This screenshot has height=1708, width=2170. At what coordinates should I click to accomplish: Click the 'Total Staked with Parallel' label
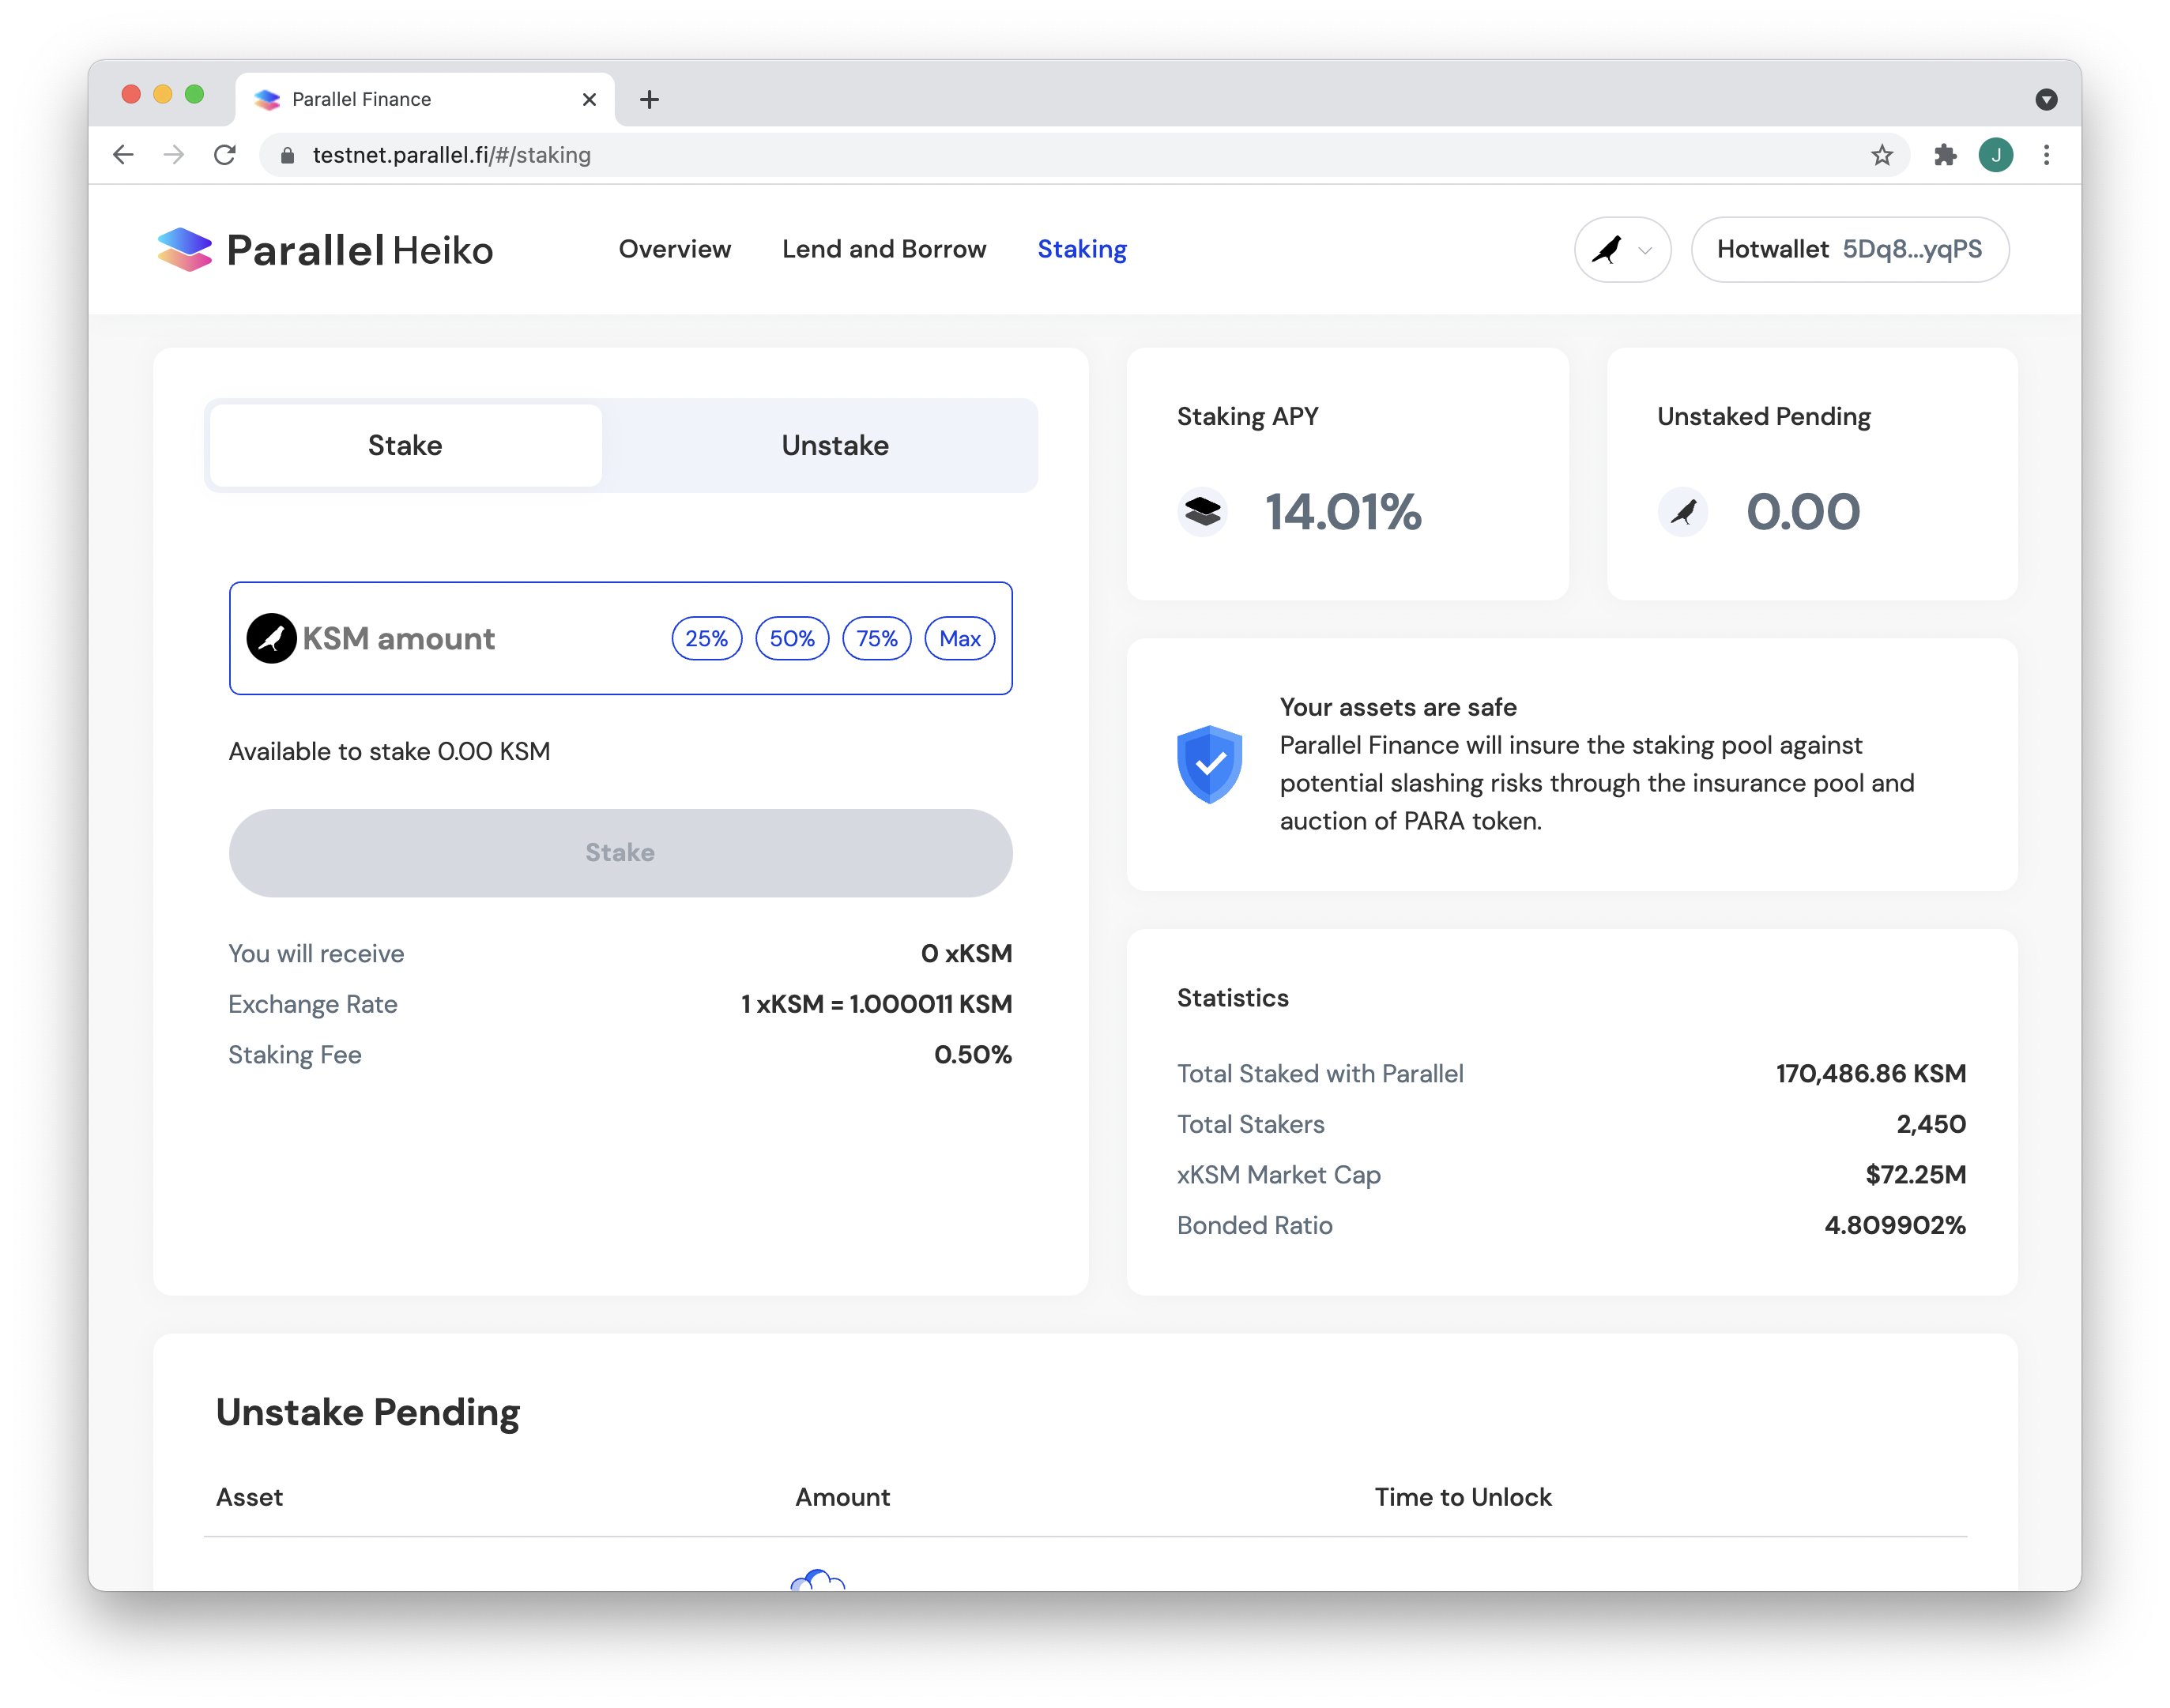(x=1320, y=1073)
